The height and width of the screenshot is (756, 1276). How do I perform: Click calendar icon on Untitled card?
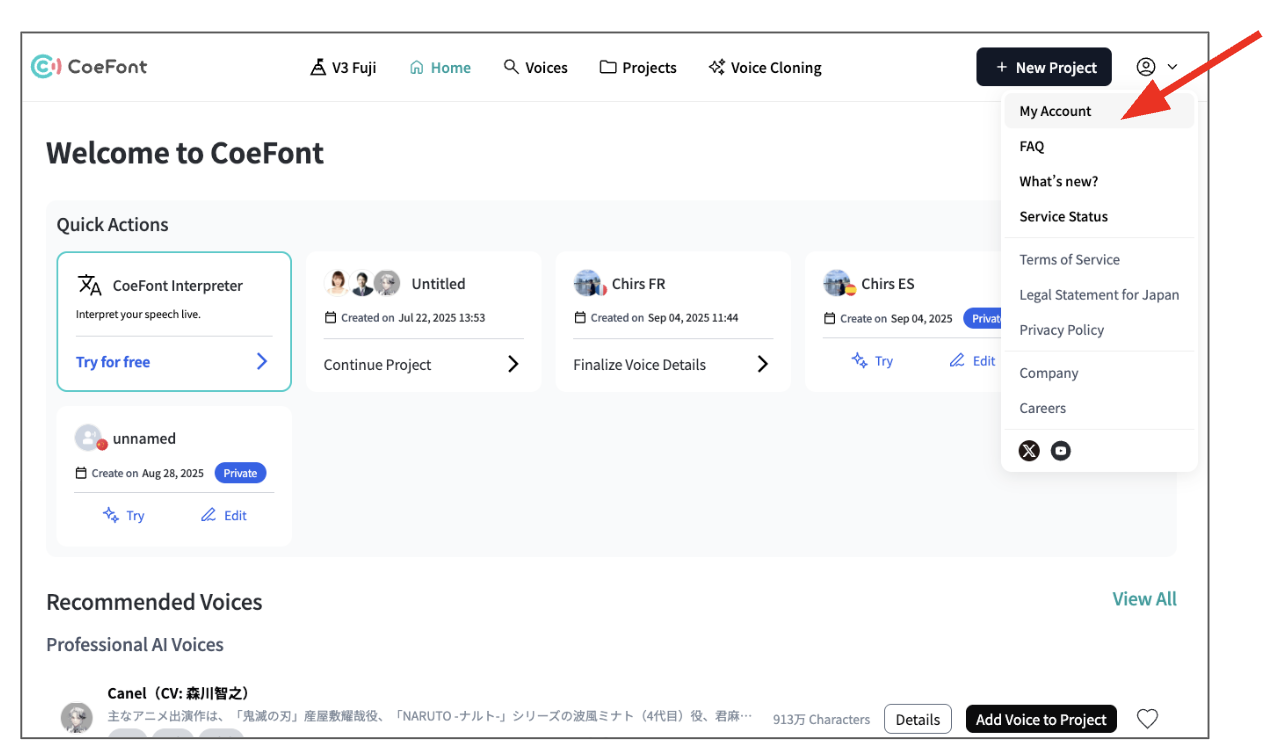point(331,318)
